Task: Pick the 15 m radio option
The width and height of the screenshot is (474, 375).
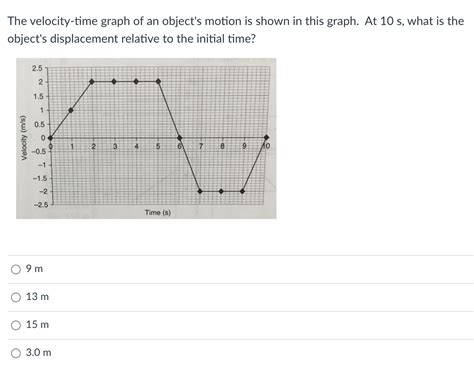Action: click(16, 325)
